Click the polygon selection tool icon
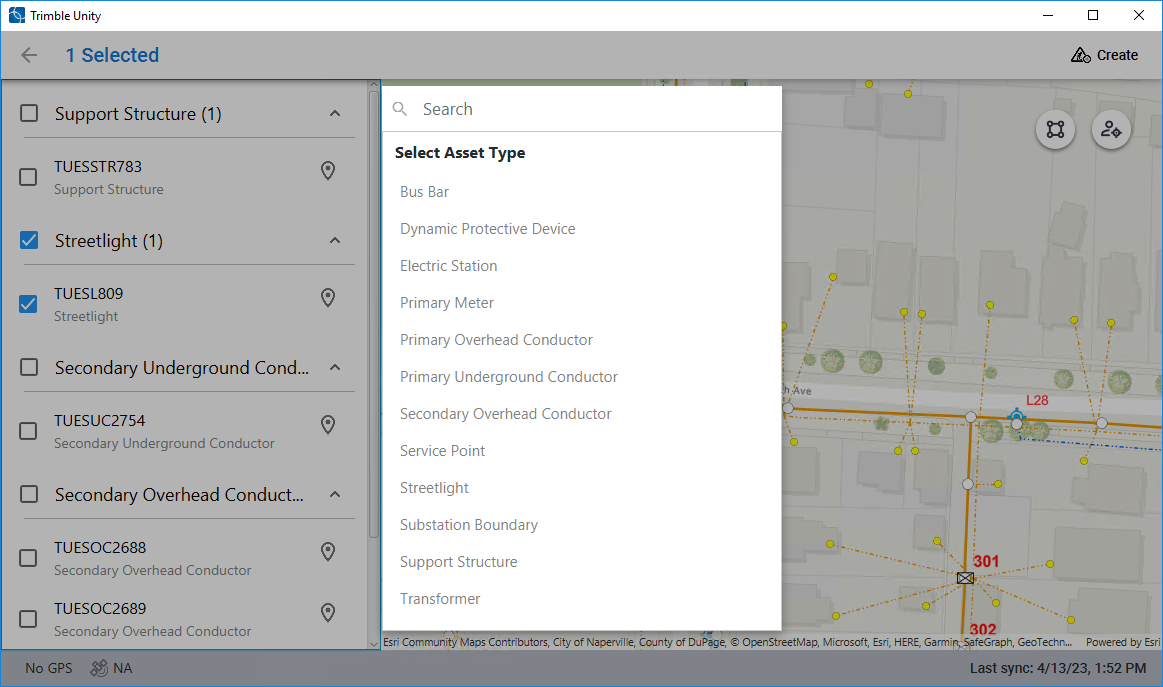1163x687 pixels. point(1055,130)
